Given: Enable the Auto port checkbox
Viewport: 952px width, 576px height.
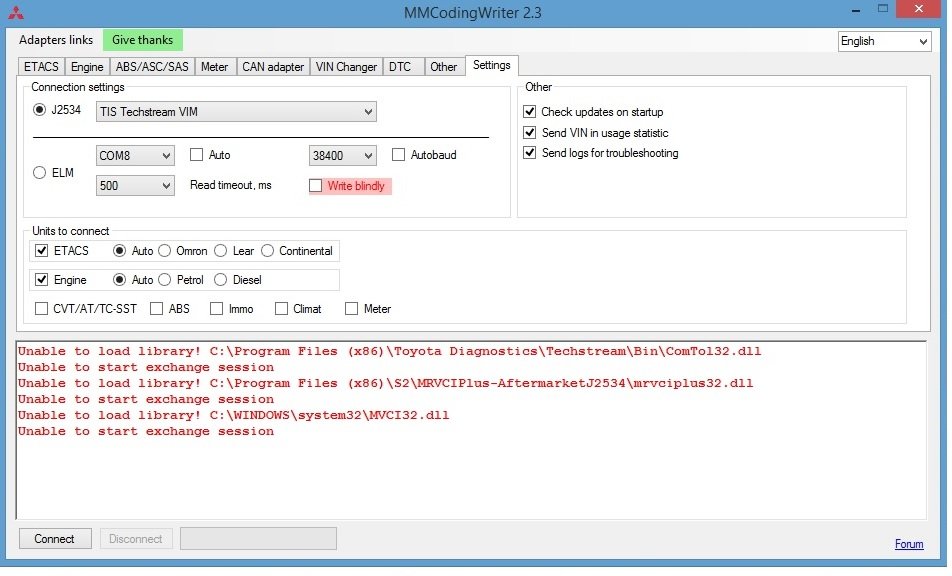Looking at the screenshot, I should coord(196,155).
